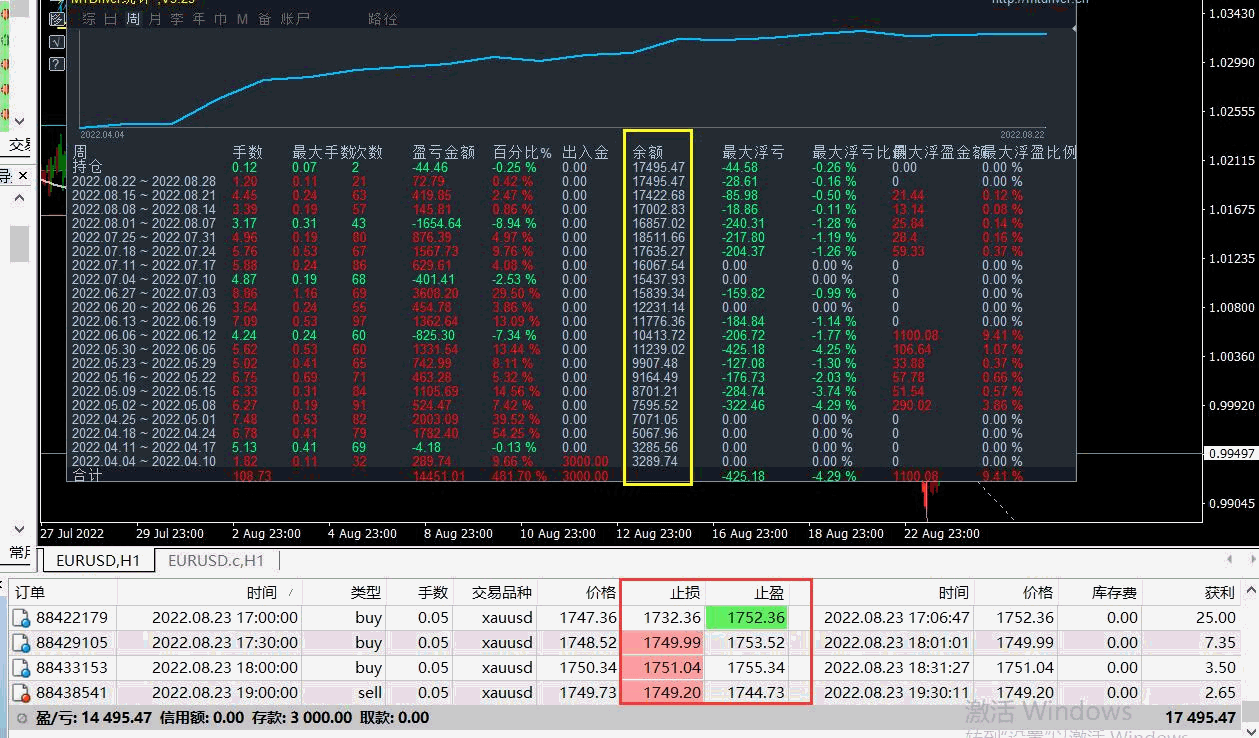Screen dimensions: 1259x738
Task: Click the question mark help icon
Action: tap(56, 64)
